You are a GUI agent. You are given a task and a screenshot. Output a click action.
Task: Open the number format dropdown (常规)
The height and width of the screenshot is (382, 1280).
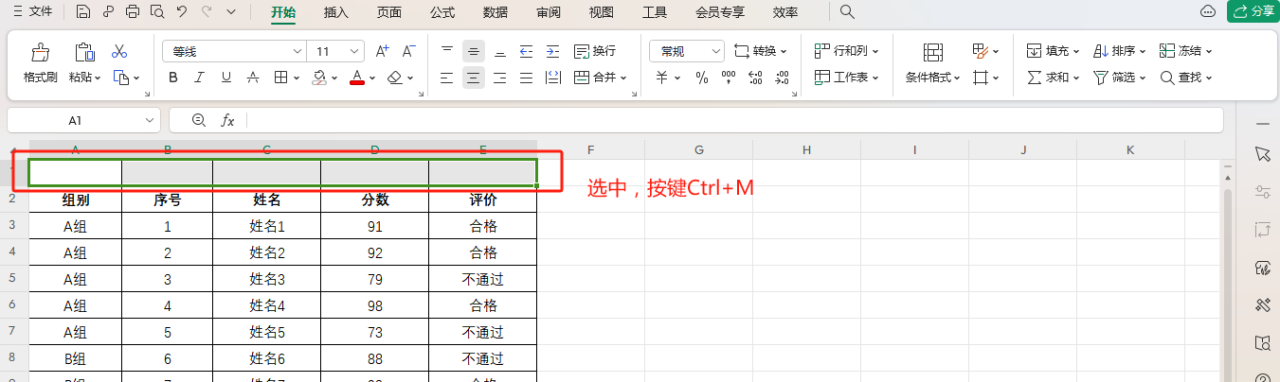pos(716,51)
